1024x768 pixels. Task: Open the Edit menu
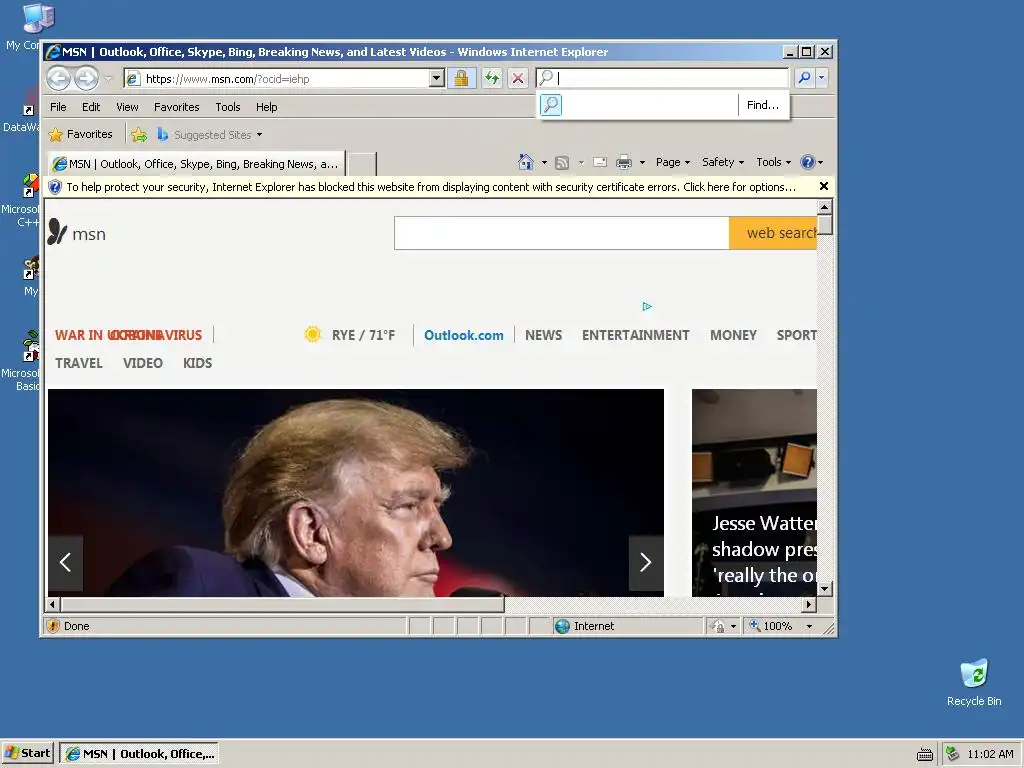pyautogui.click(x=91, y=107)
